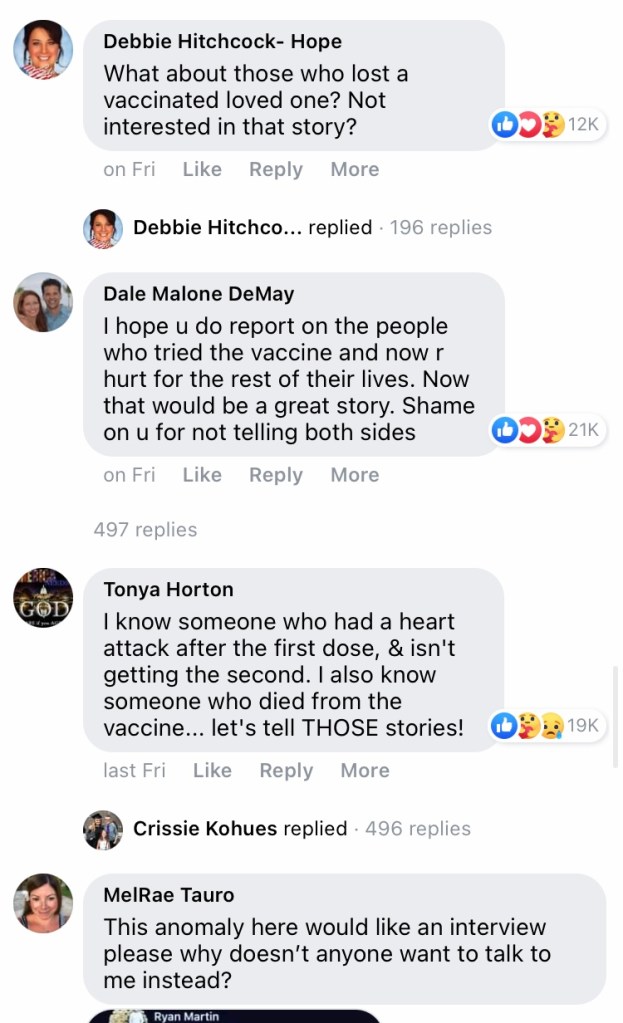Click small Debbie Hitchcock reply avatar
Viewport: 623px width, 1023px height.
pyautogui.click(x=103, y=228)
